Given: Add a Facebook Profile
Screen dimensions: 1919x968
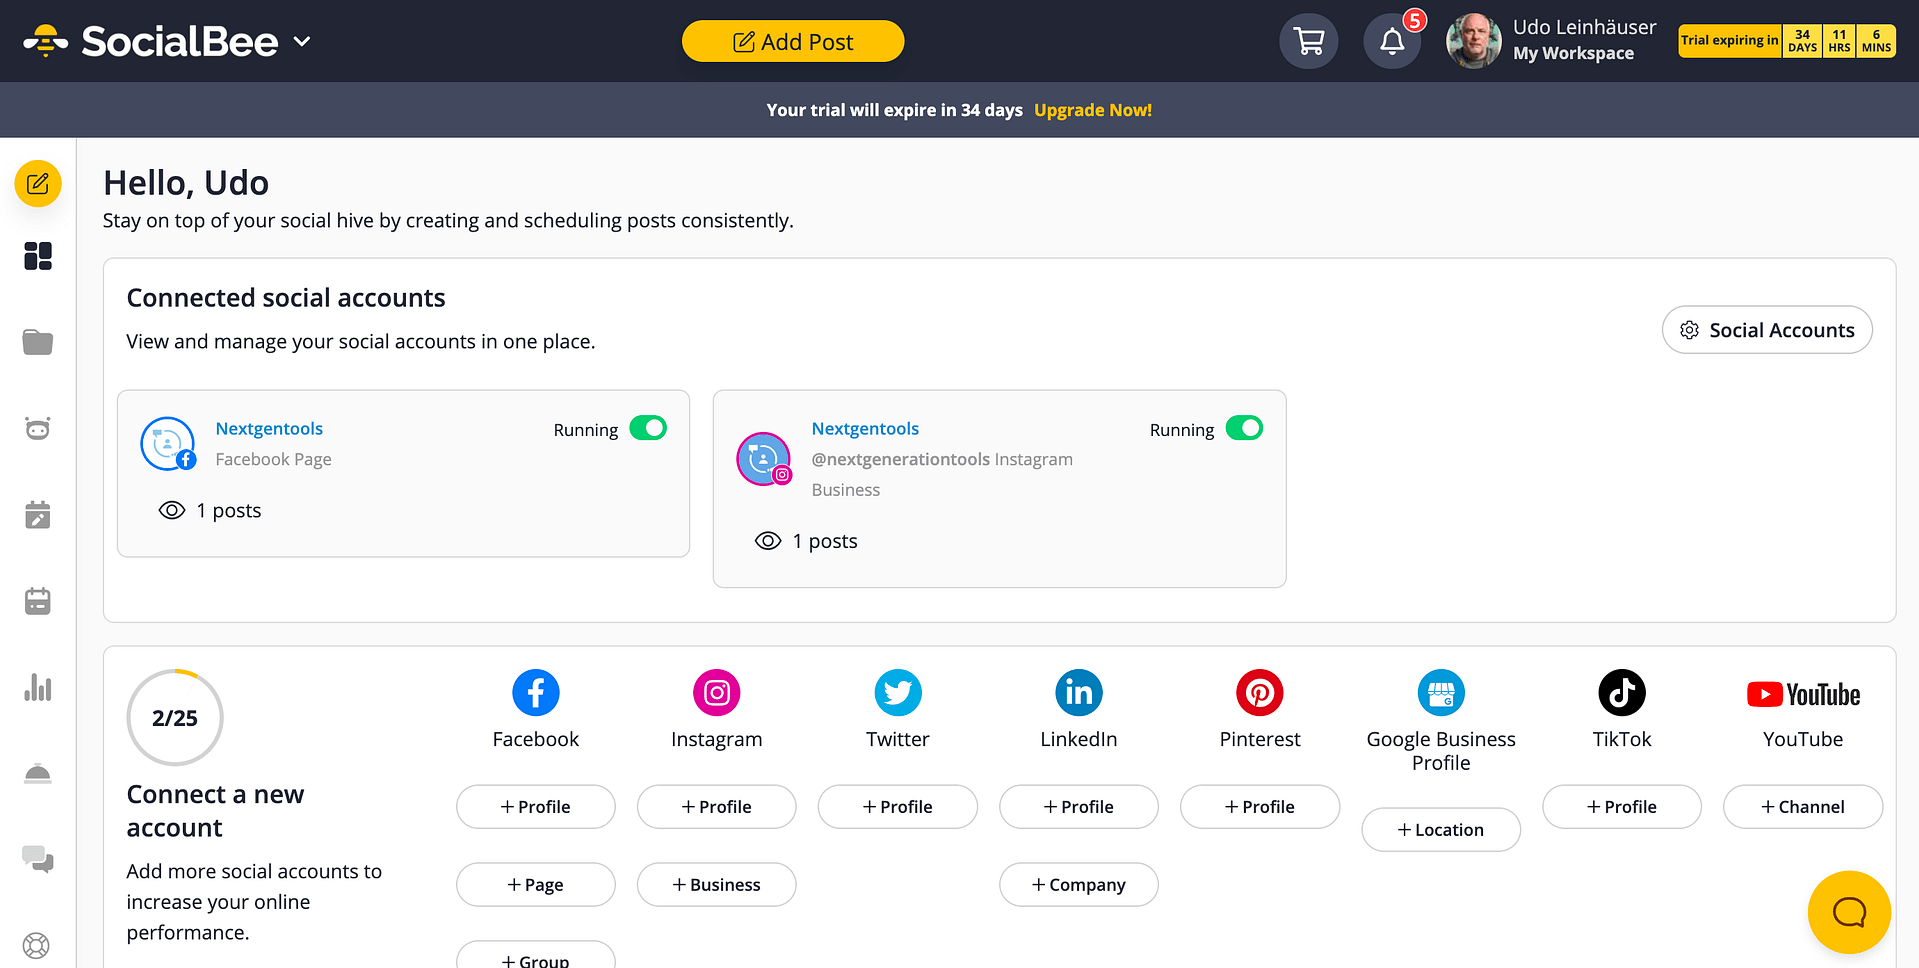Looking at the screenshot, I should click(536, 807).
